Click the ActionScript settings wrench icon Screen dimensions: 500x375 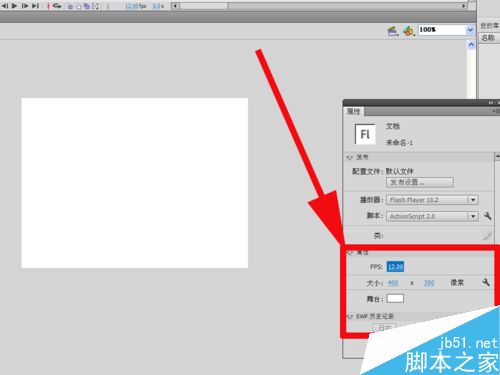click(x=487, y=216)
